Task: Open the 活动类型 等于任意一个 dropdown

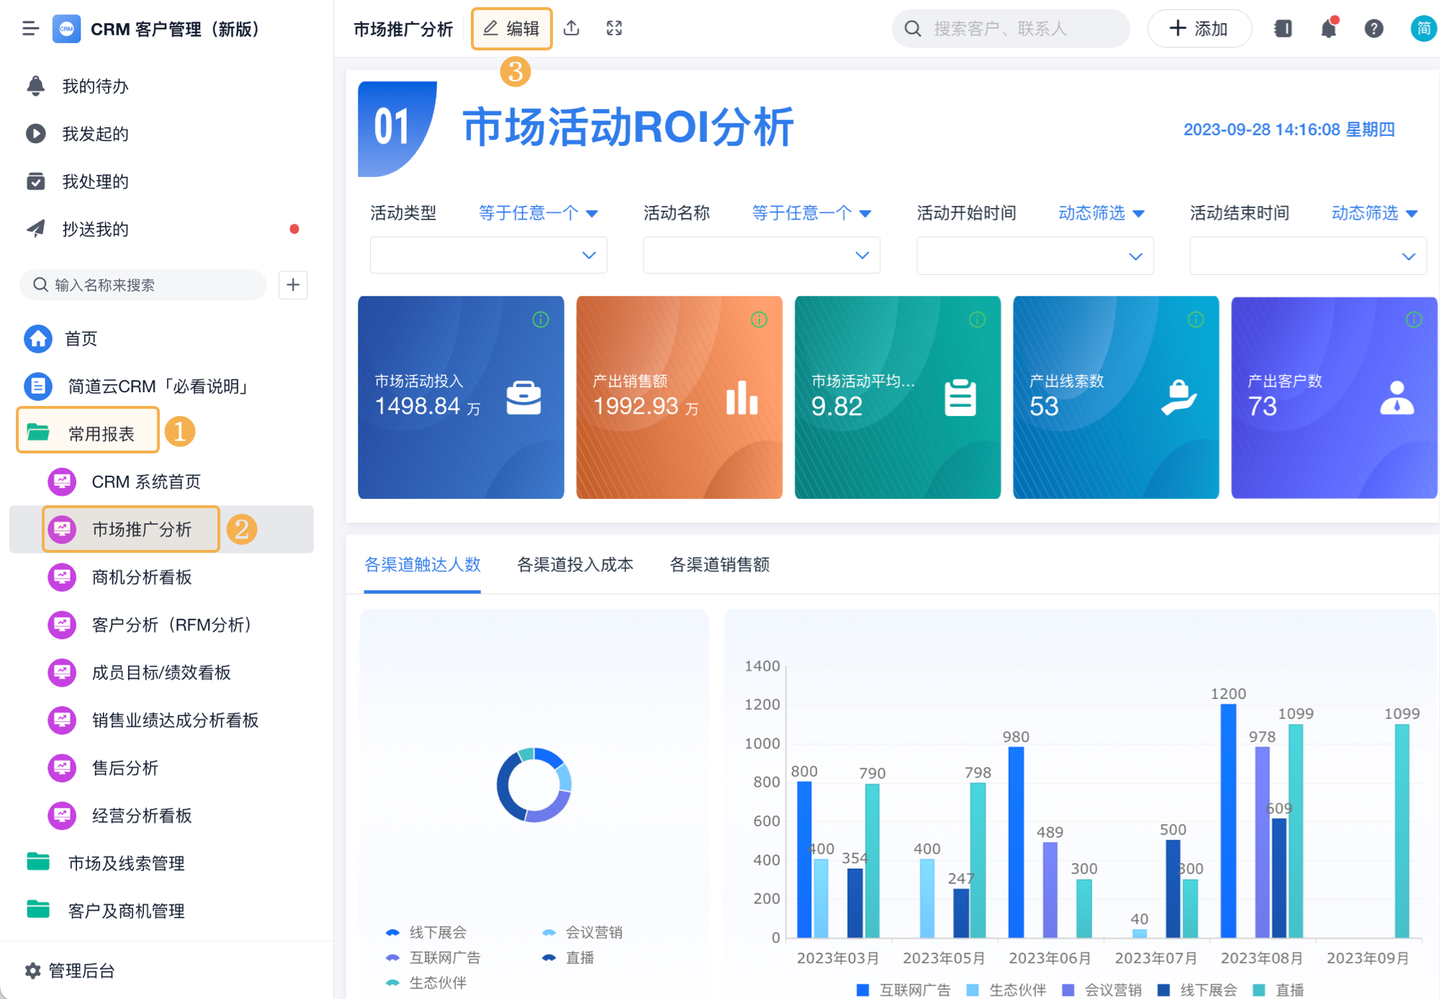Action: [x=538, y=212]
